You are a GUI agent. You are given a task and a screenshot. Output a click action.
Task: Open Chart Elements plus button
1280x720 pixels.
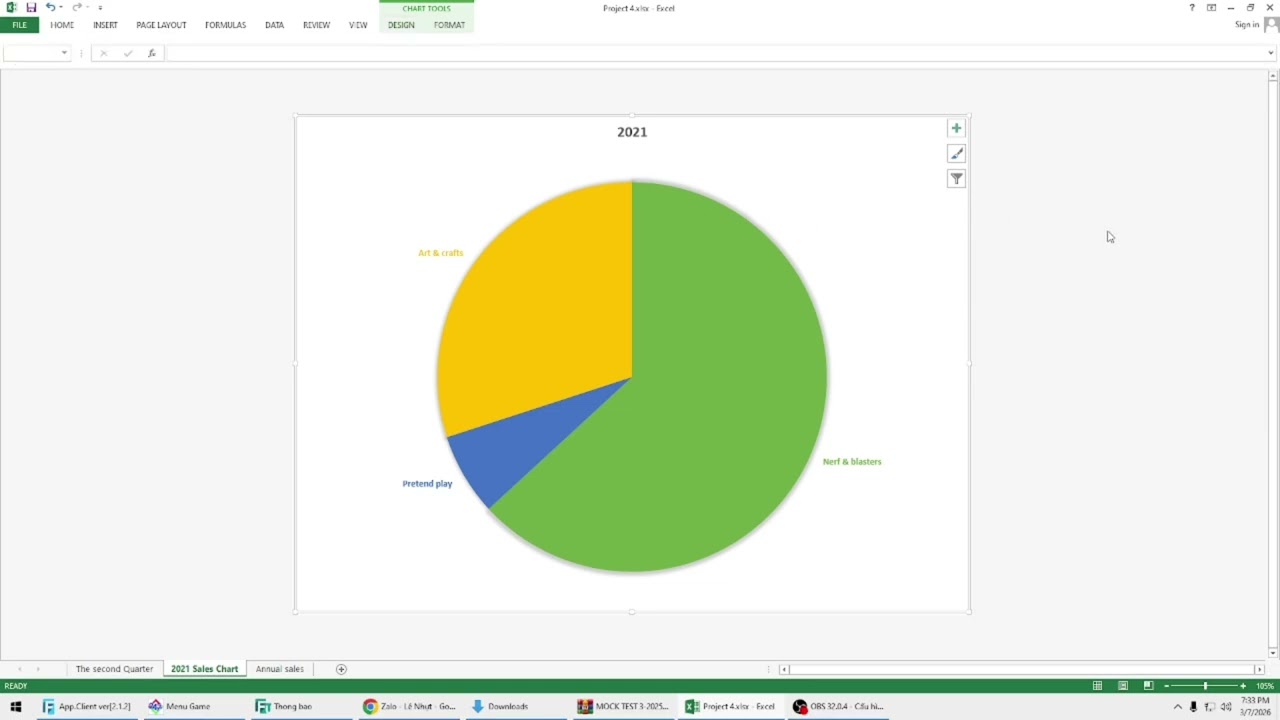point(956,128)
